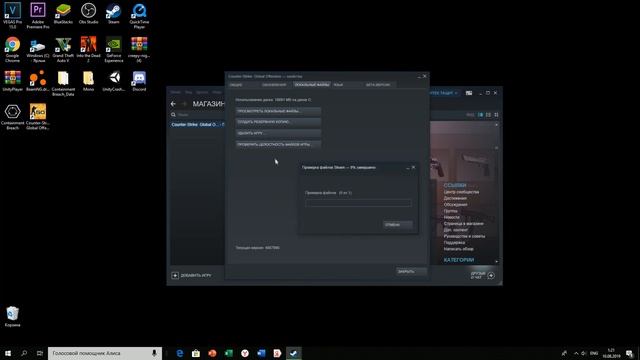The height and width of the screenshot is (360, 640).
Task: Select Discord desktop shortcut
Action: click(139, 81)
